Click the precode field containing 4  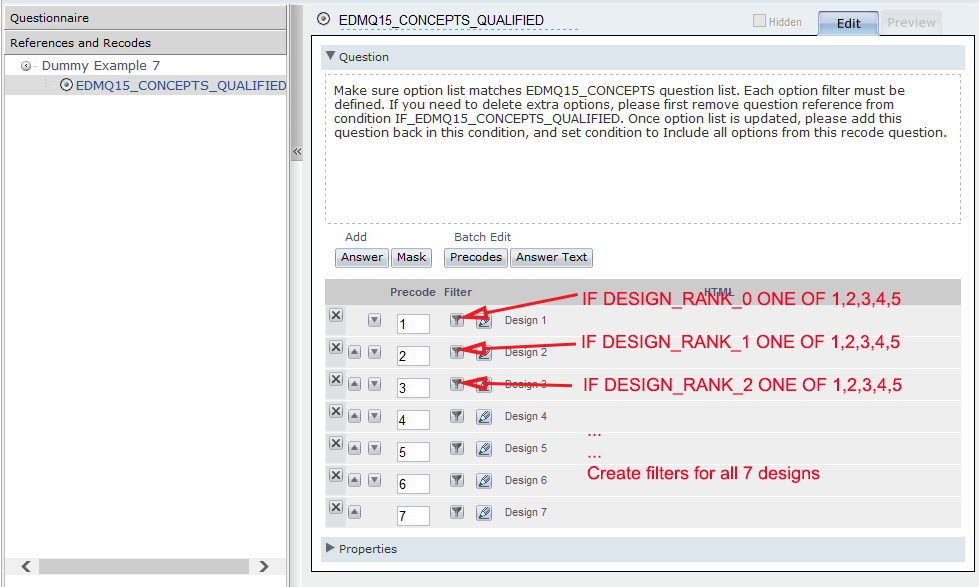[x=413, y=420]
